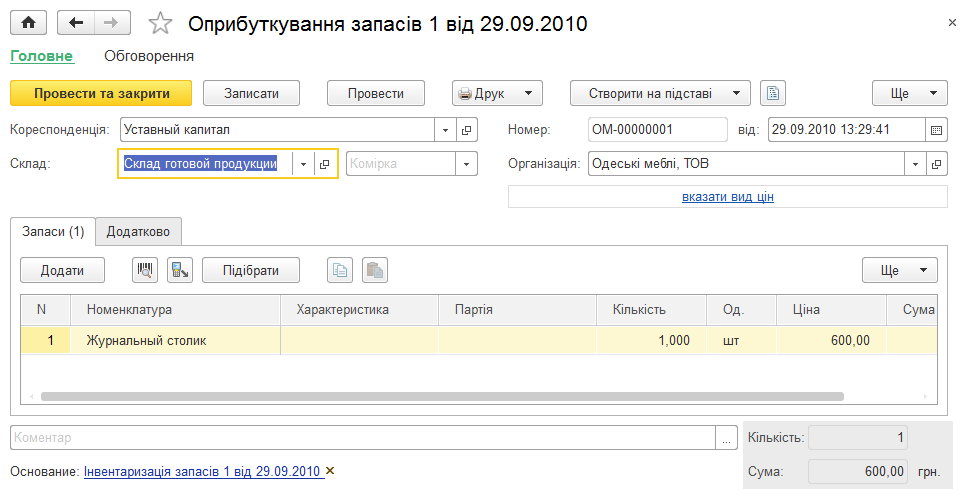Click the Одеські меблі, ТОВ field
Viewport: 961px width, 500px height.
(746, 164)
